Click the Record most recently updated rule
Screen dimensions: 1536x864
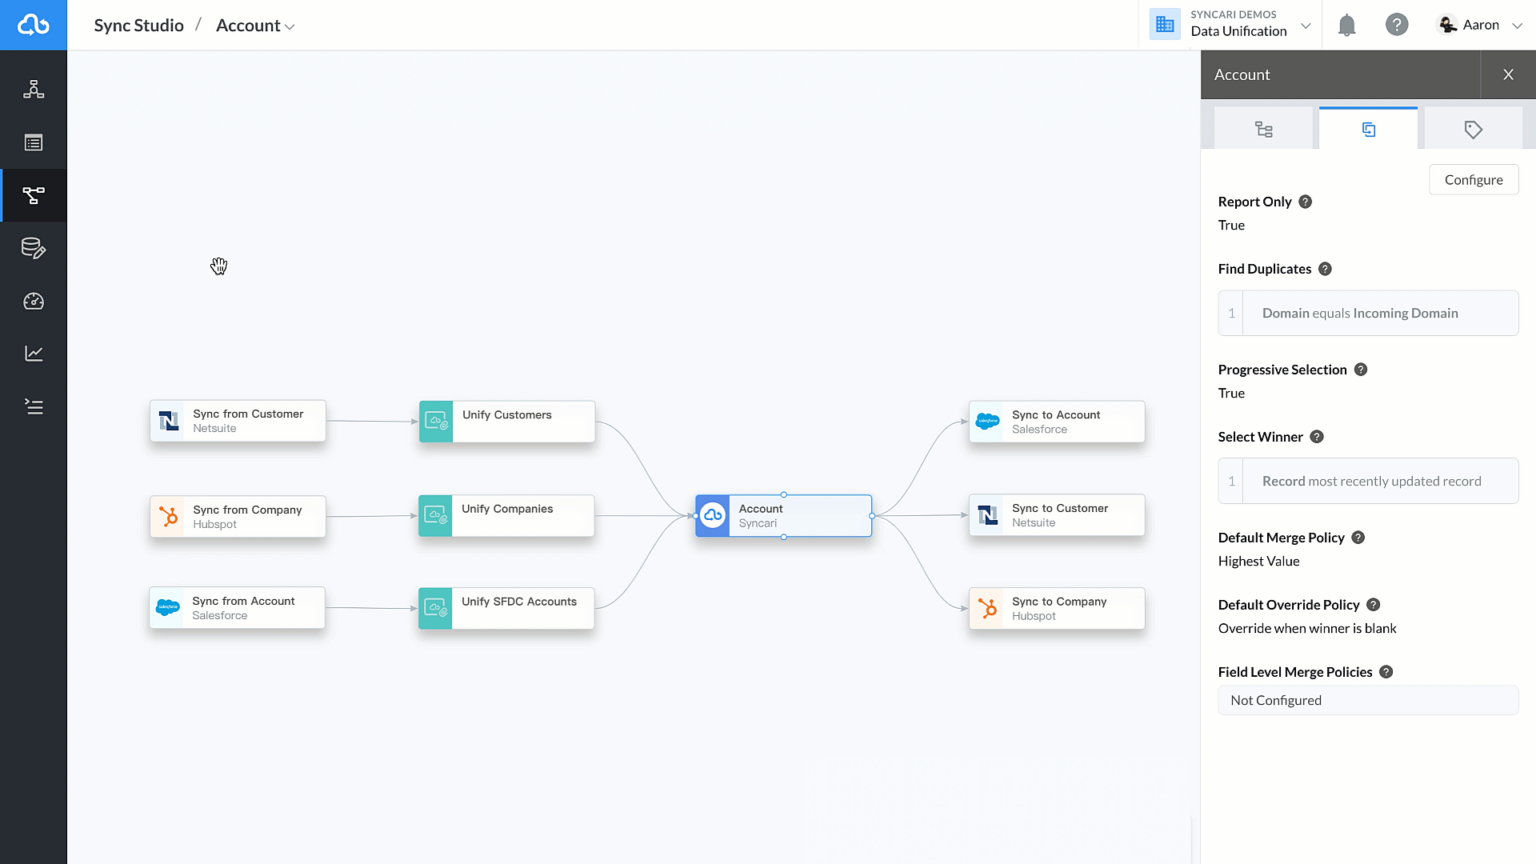click(x=1368, y=481)
